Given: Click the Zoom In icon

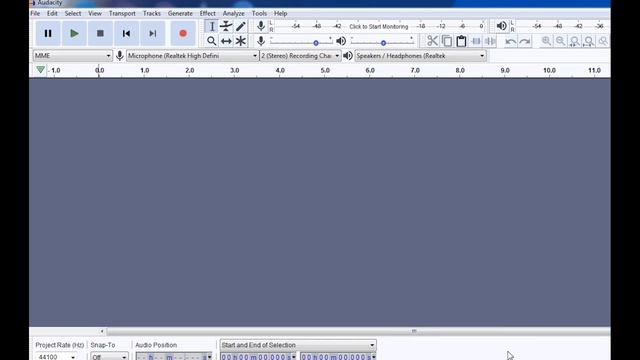Looking at the screenshot, I should point(546,41).
